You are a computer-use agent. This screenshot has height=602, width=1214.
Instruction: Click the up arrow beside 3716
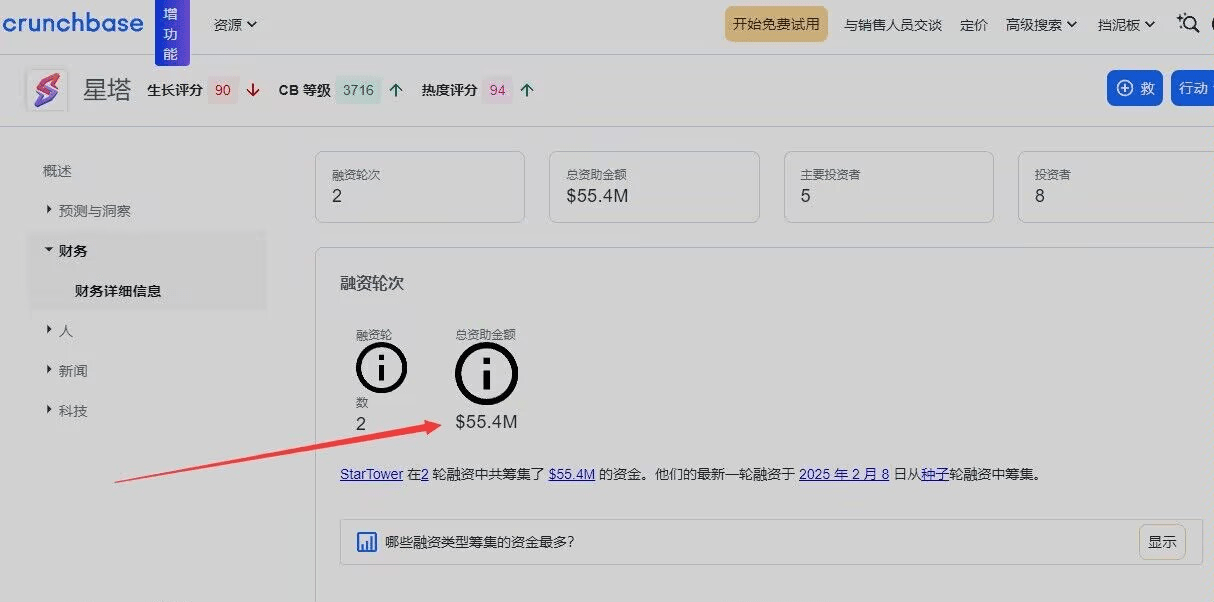coord(396,90)
